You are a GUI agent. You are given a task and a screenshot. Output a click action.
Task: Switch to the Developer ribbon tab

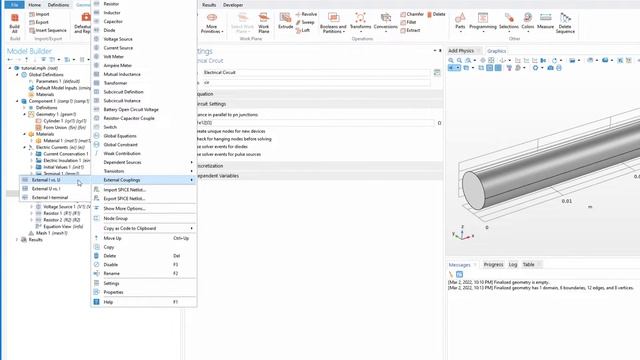click(233, 5)
